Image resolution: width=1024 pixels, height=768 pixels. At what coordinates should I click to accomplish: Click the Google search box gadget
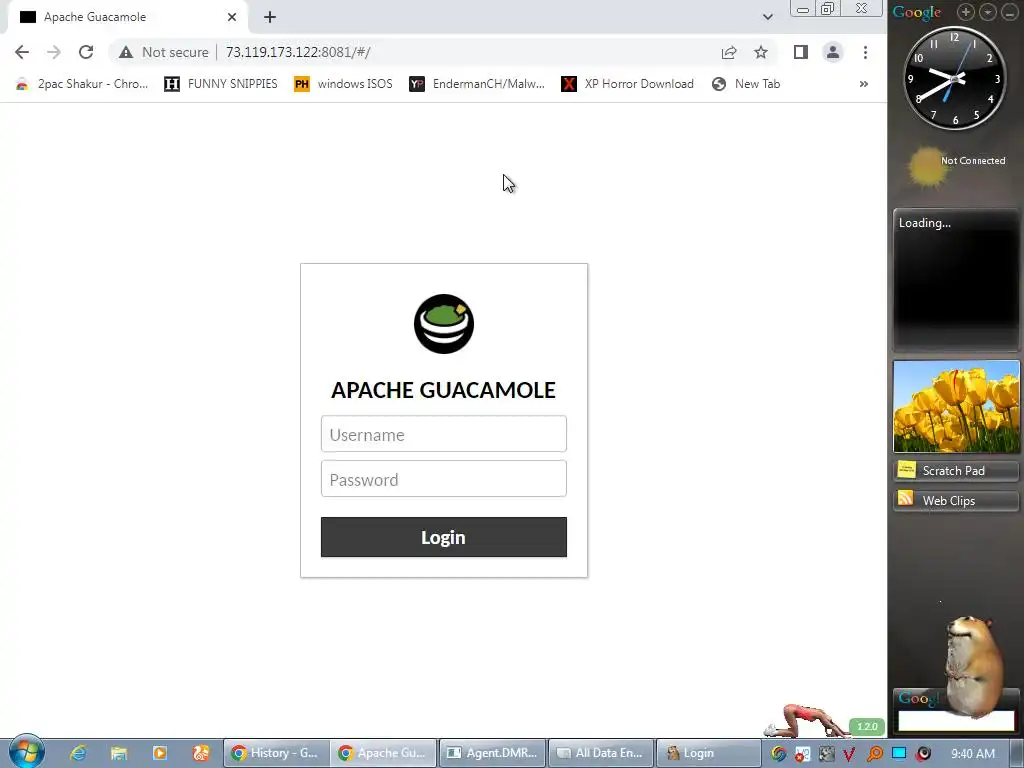(955, 721)
